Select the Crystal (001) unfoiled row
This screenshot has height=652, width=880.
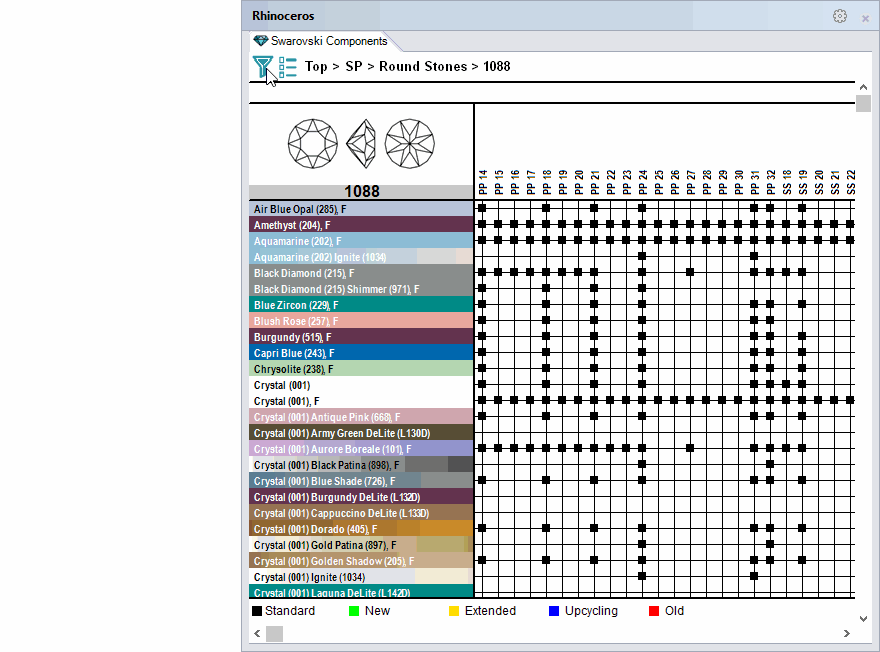click(x=361, y=385)
